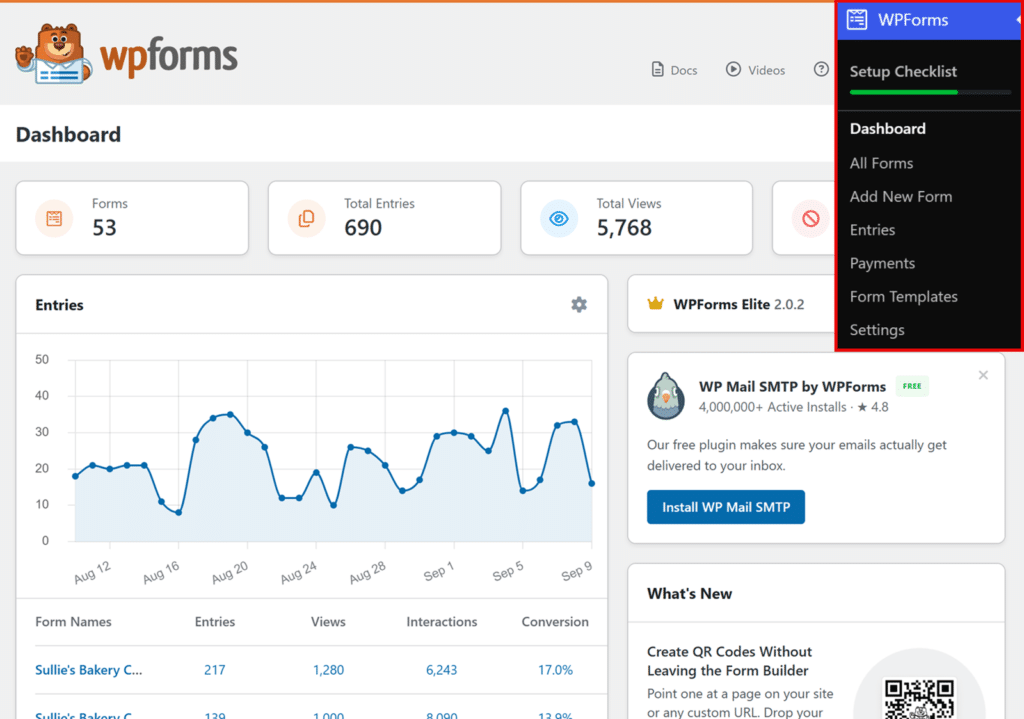The width and height of the screenshot is (1024, 719).
Task: Click the Dashboard page heading
Action: [69, 135]
